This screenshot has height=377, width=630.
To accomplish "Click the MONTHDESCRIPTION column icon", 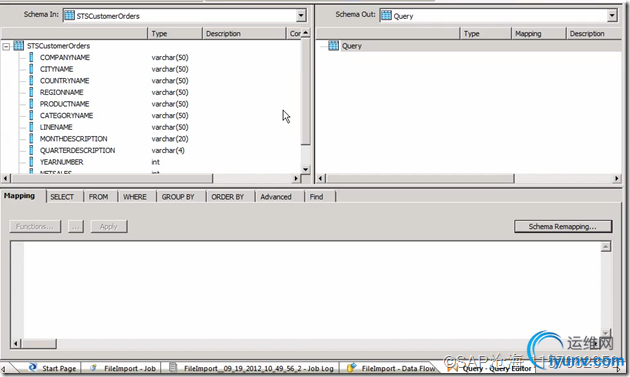I will pos(31,139).
